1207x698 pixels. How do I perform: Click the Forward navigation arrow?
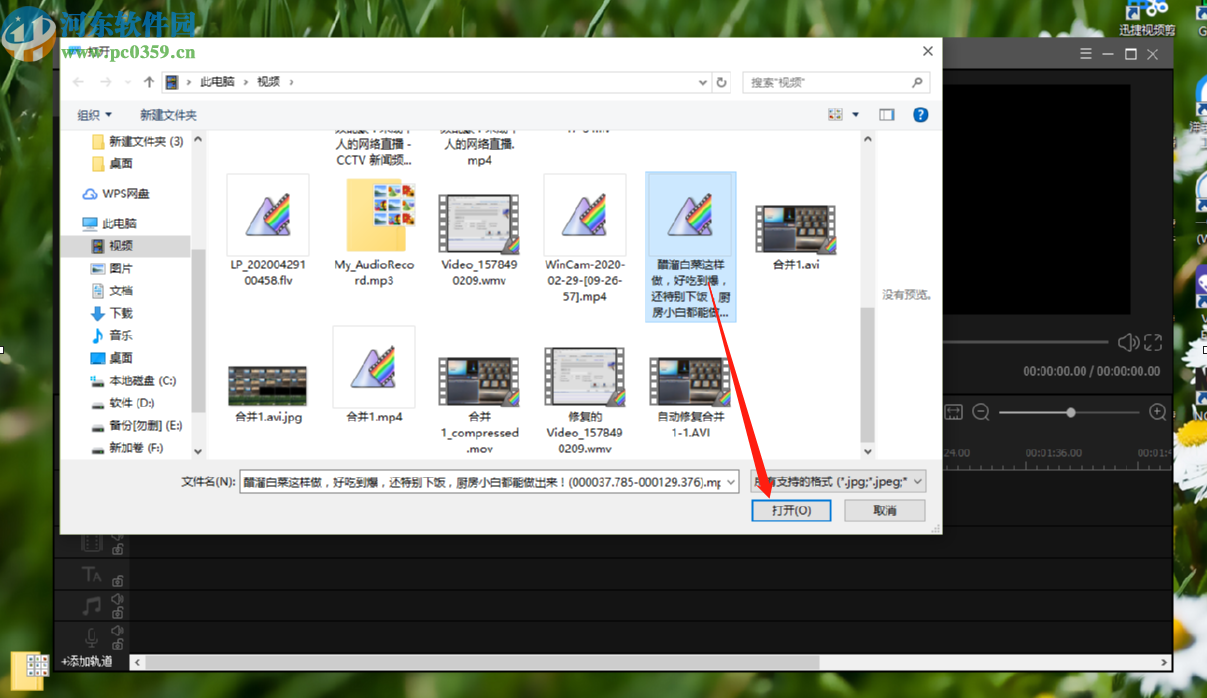point(106,82)
